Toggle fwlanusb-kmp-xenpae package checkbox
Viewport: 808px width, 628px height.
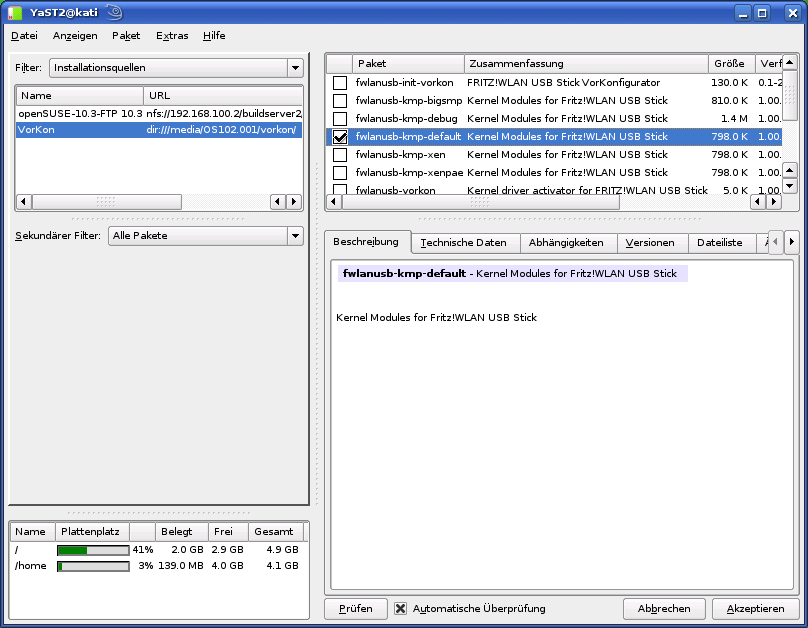[x=340, y=173]
